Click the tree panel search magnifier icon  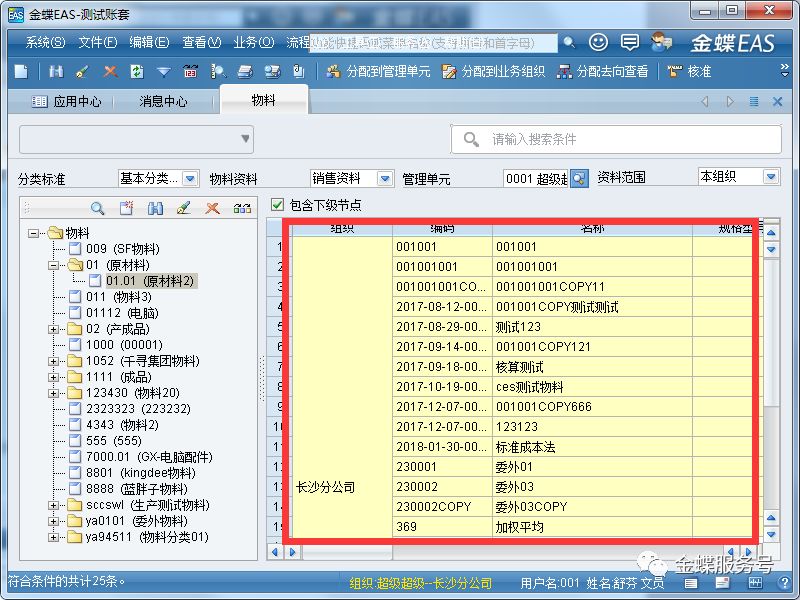[97, 208]
